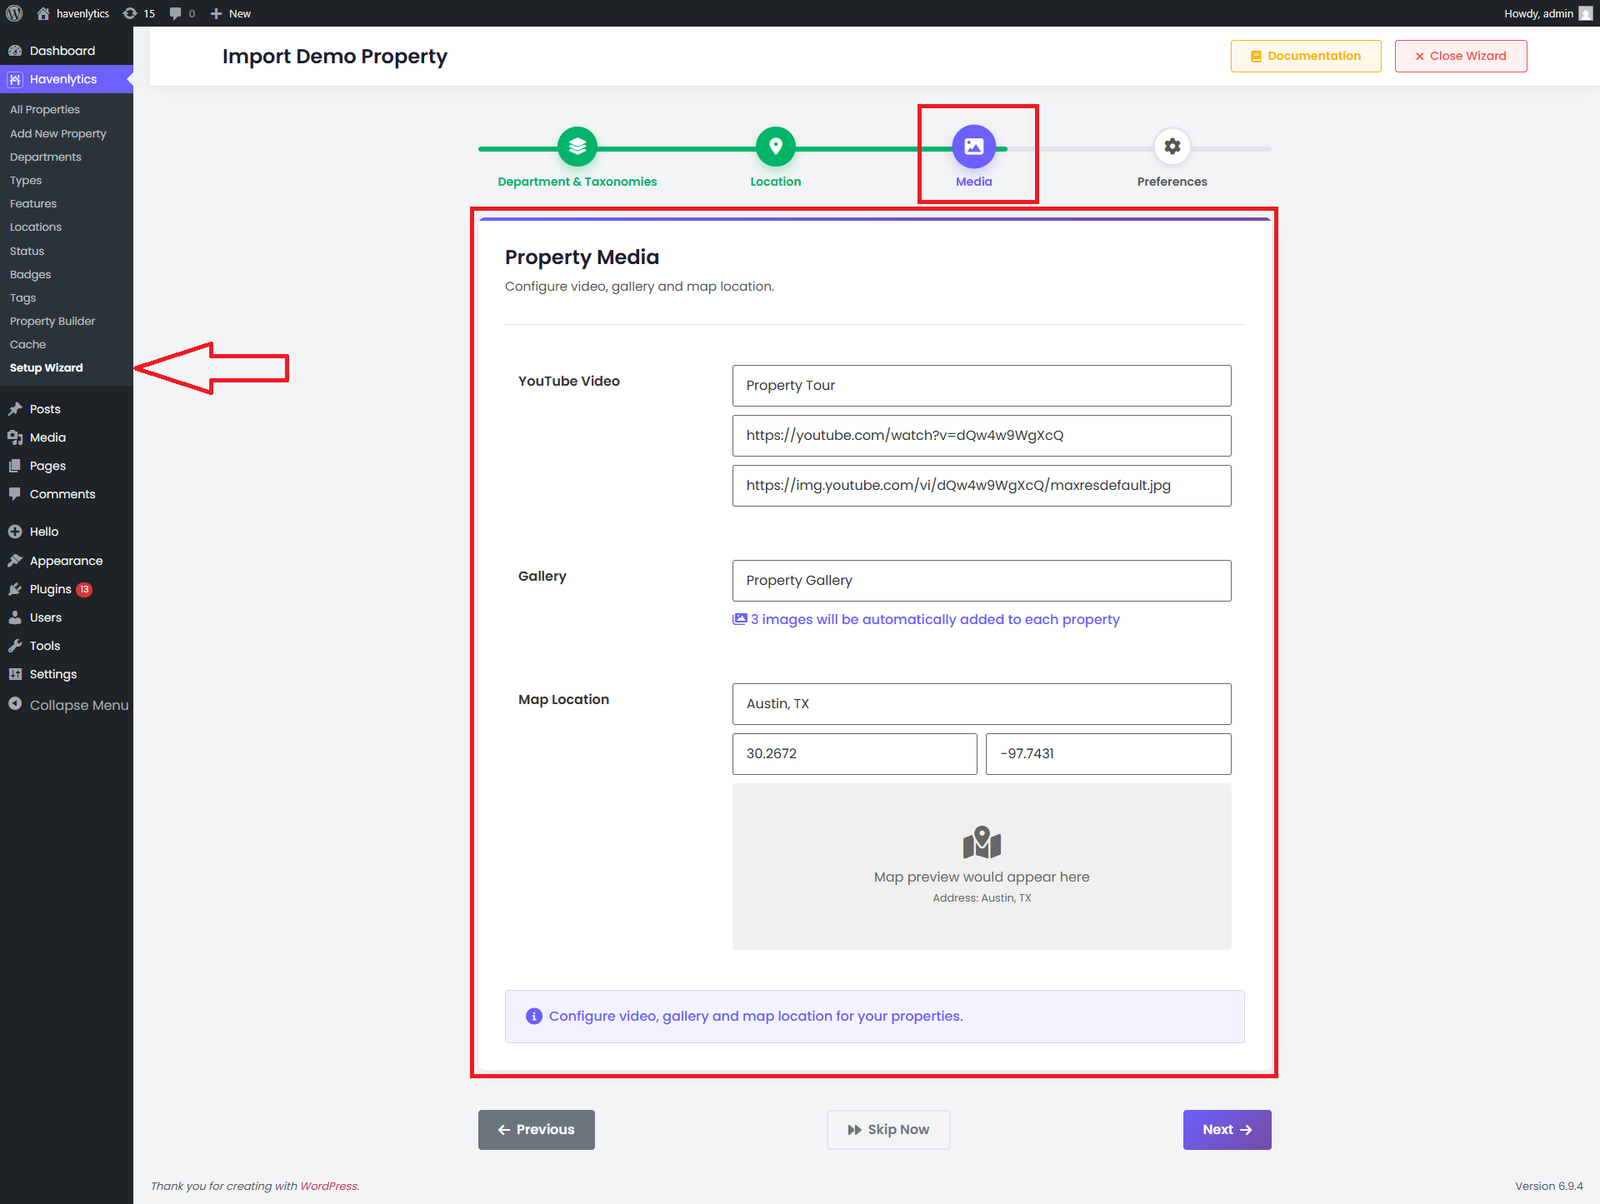Click the map preview placeholder icon
The height and width of the screenshot is (1204, 1600).
(x=981, y=843)
